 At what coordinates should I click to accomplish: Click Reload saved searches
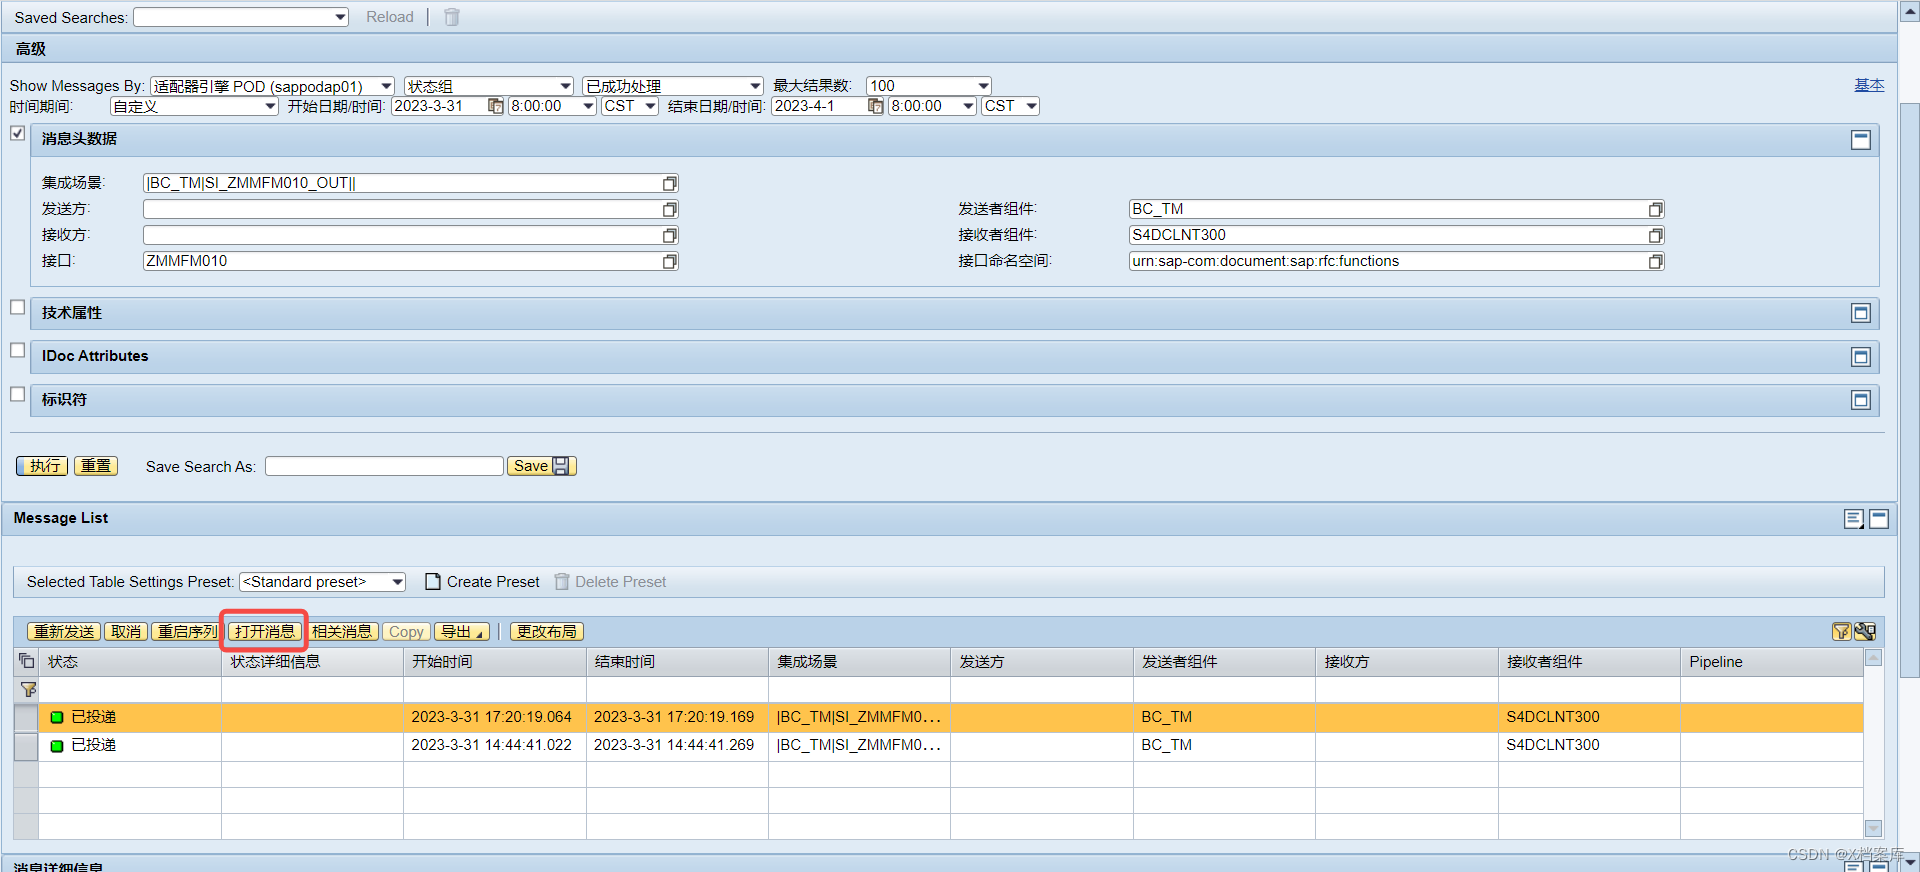[x=390, y=17]
